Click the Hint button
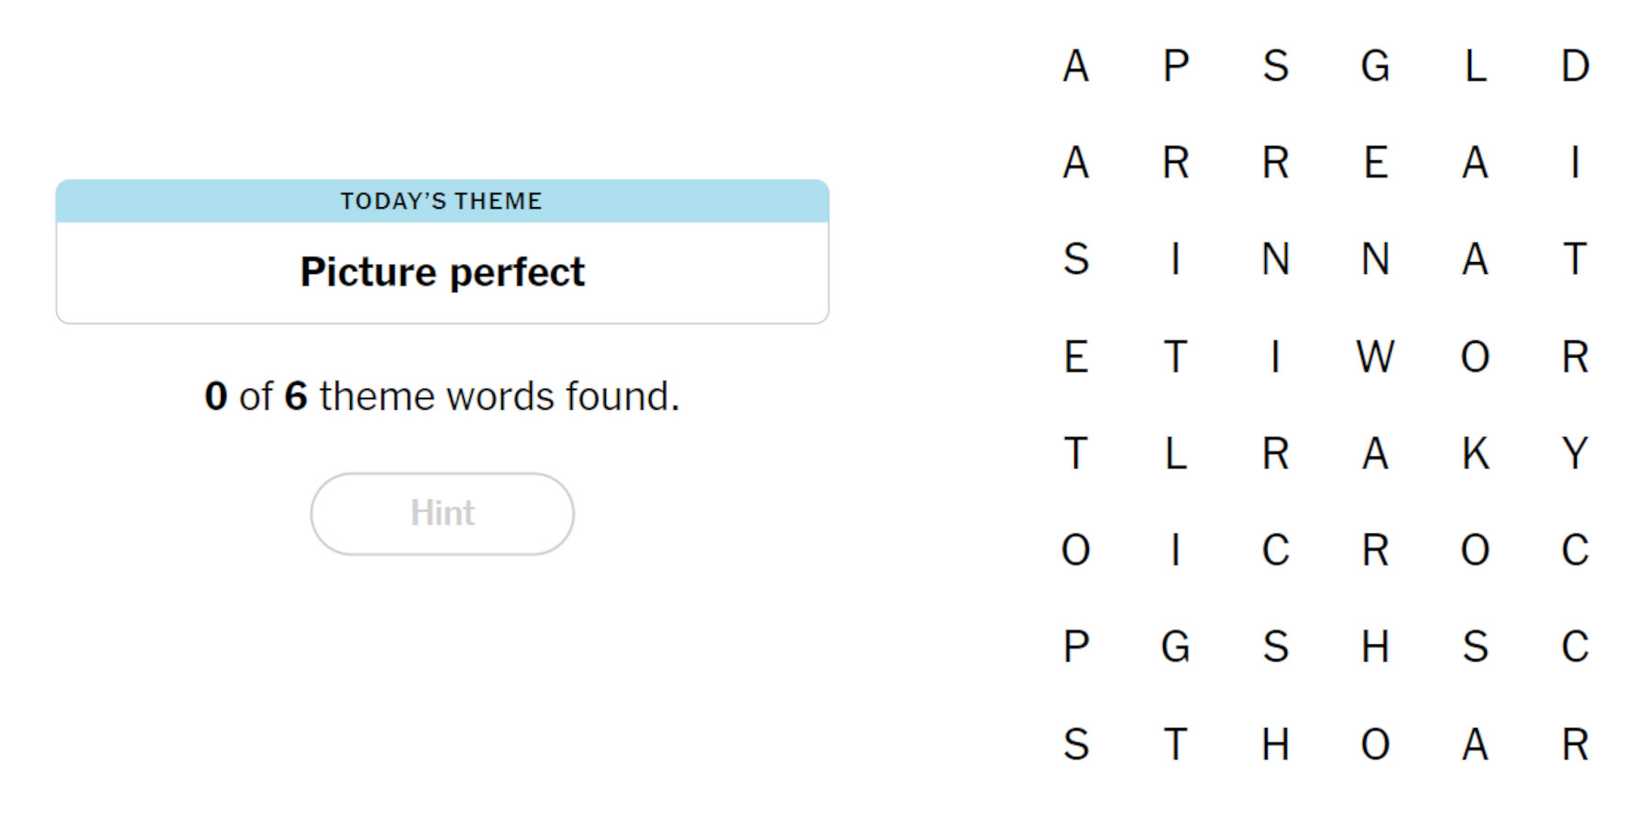Image resolution: width=1650 pixels, height=825 pixels. pyautogui.click(x=442, y=514)
